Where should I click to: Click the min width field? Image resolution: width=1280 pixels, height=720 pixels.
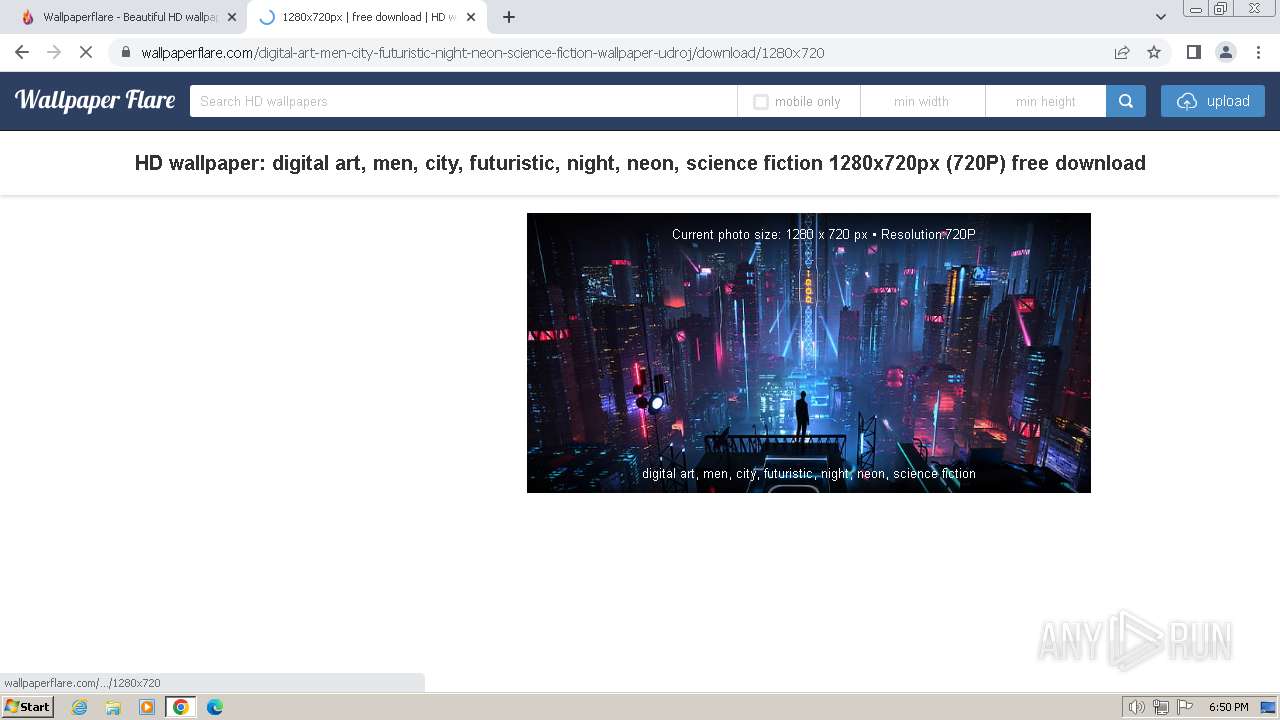pos(922,101)
